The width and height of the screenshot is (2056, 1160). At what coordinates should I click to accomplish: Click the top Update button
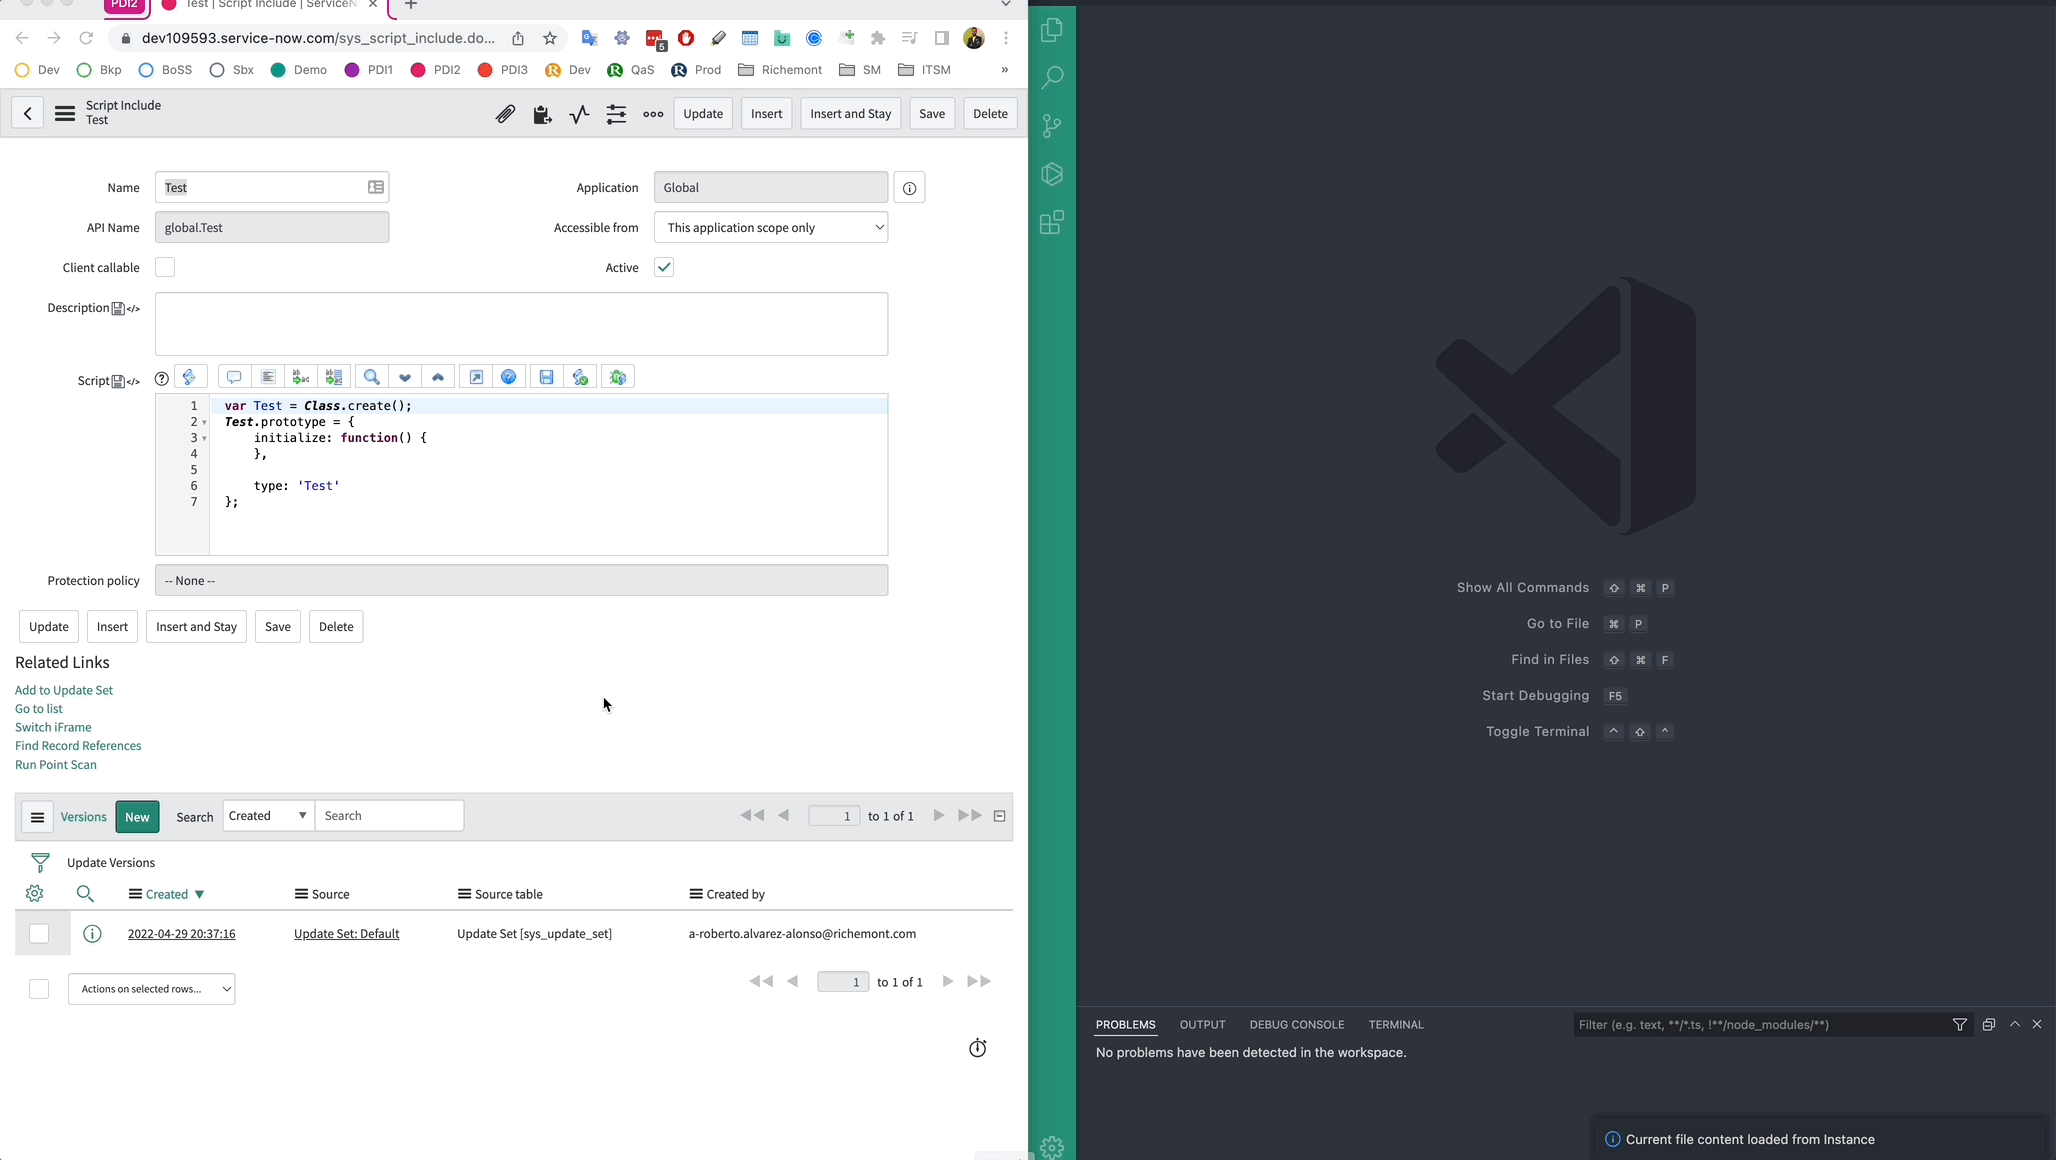pos(703,114)
